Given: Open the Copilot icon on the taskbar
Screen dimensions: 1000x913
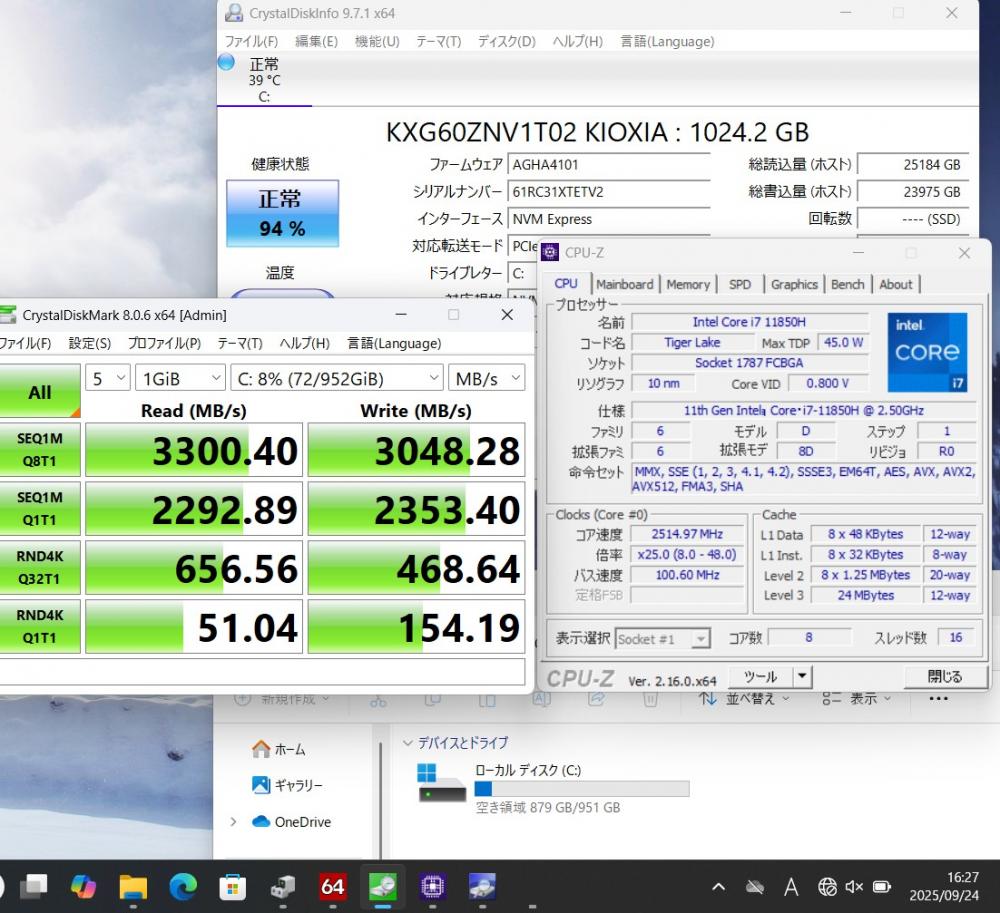Looking at the screenshot, I should pos(83,886).
